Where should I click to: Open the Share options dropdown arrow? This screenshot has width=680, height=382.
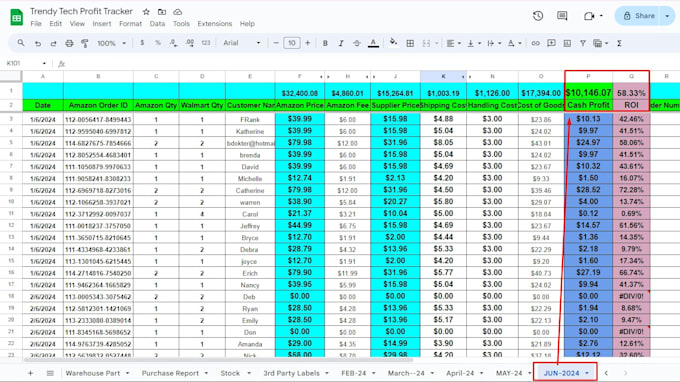pyautogui.click(x=667, y=16)
